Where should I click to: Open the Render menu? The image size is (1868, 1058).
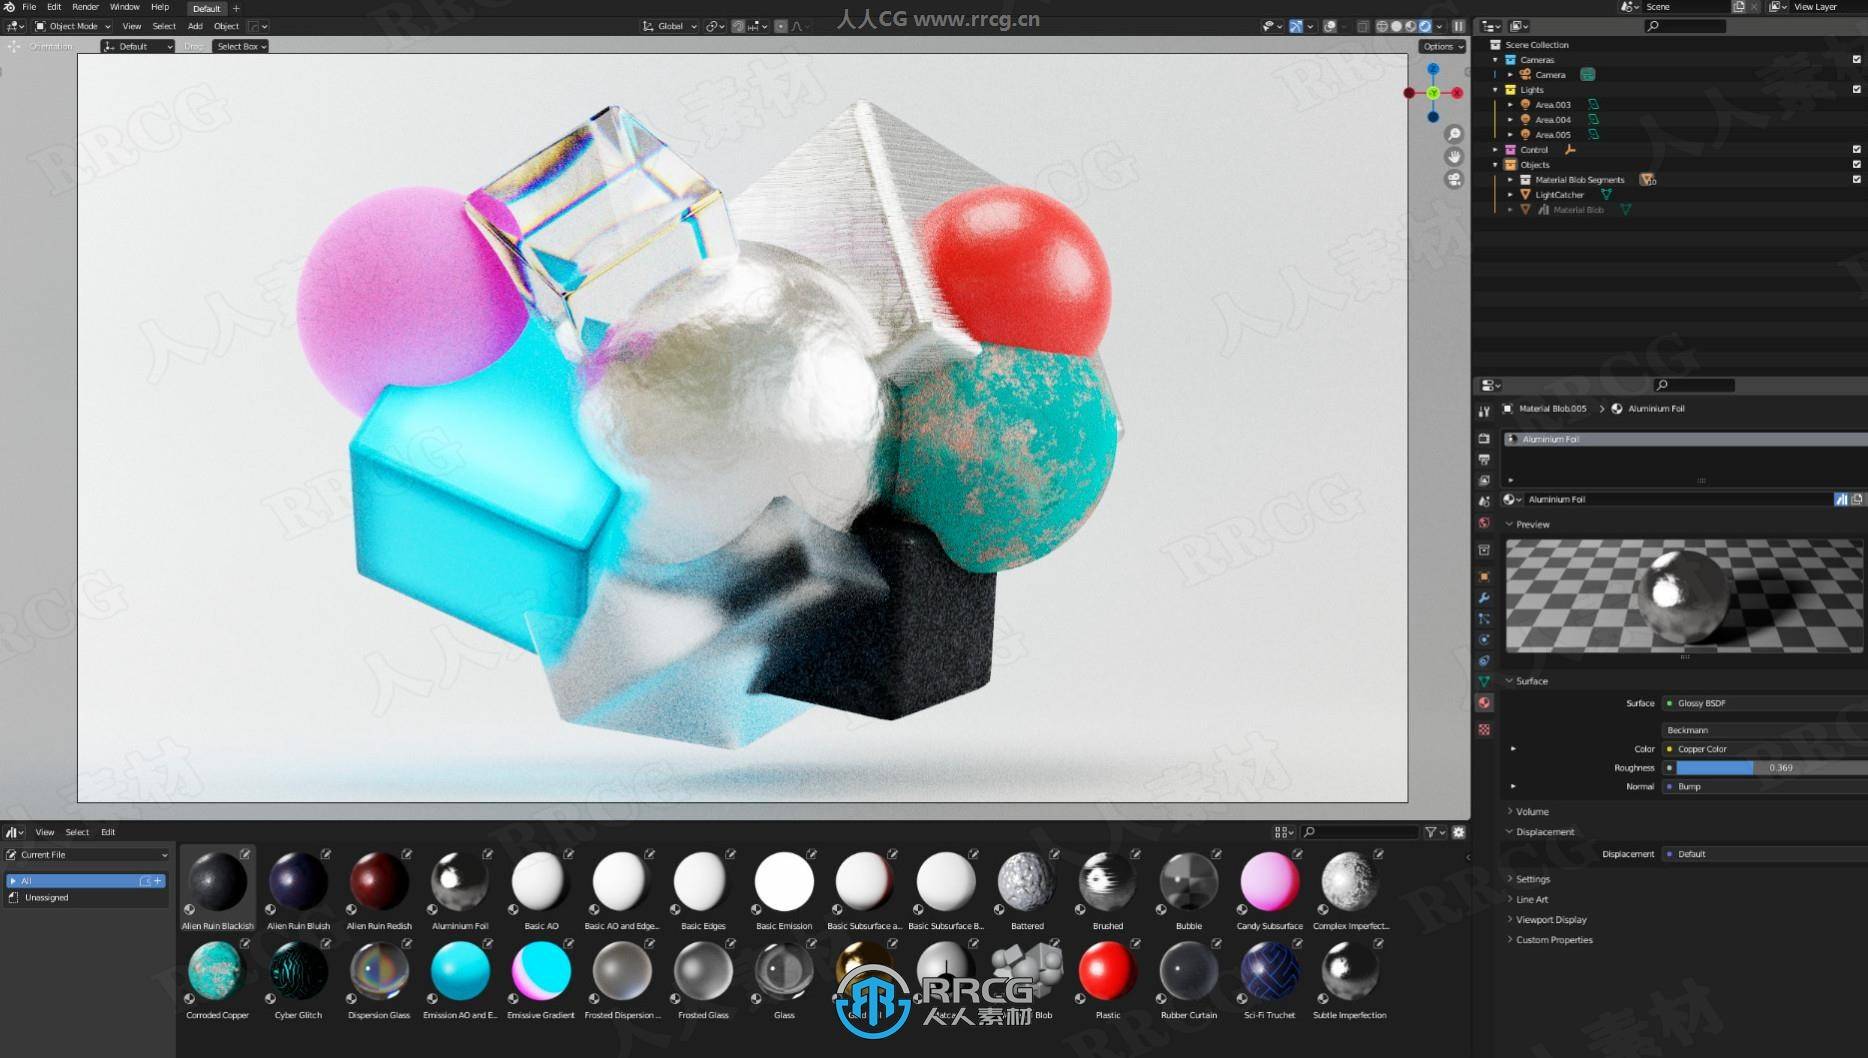[85, 7]
